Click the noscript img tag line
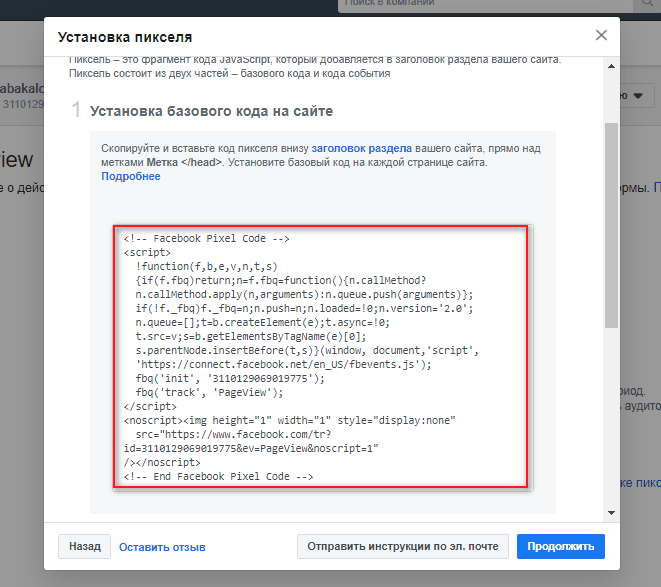This screenshot has height=587, width=661. coord(290,420)
